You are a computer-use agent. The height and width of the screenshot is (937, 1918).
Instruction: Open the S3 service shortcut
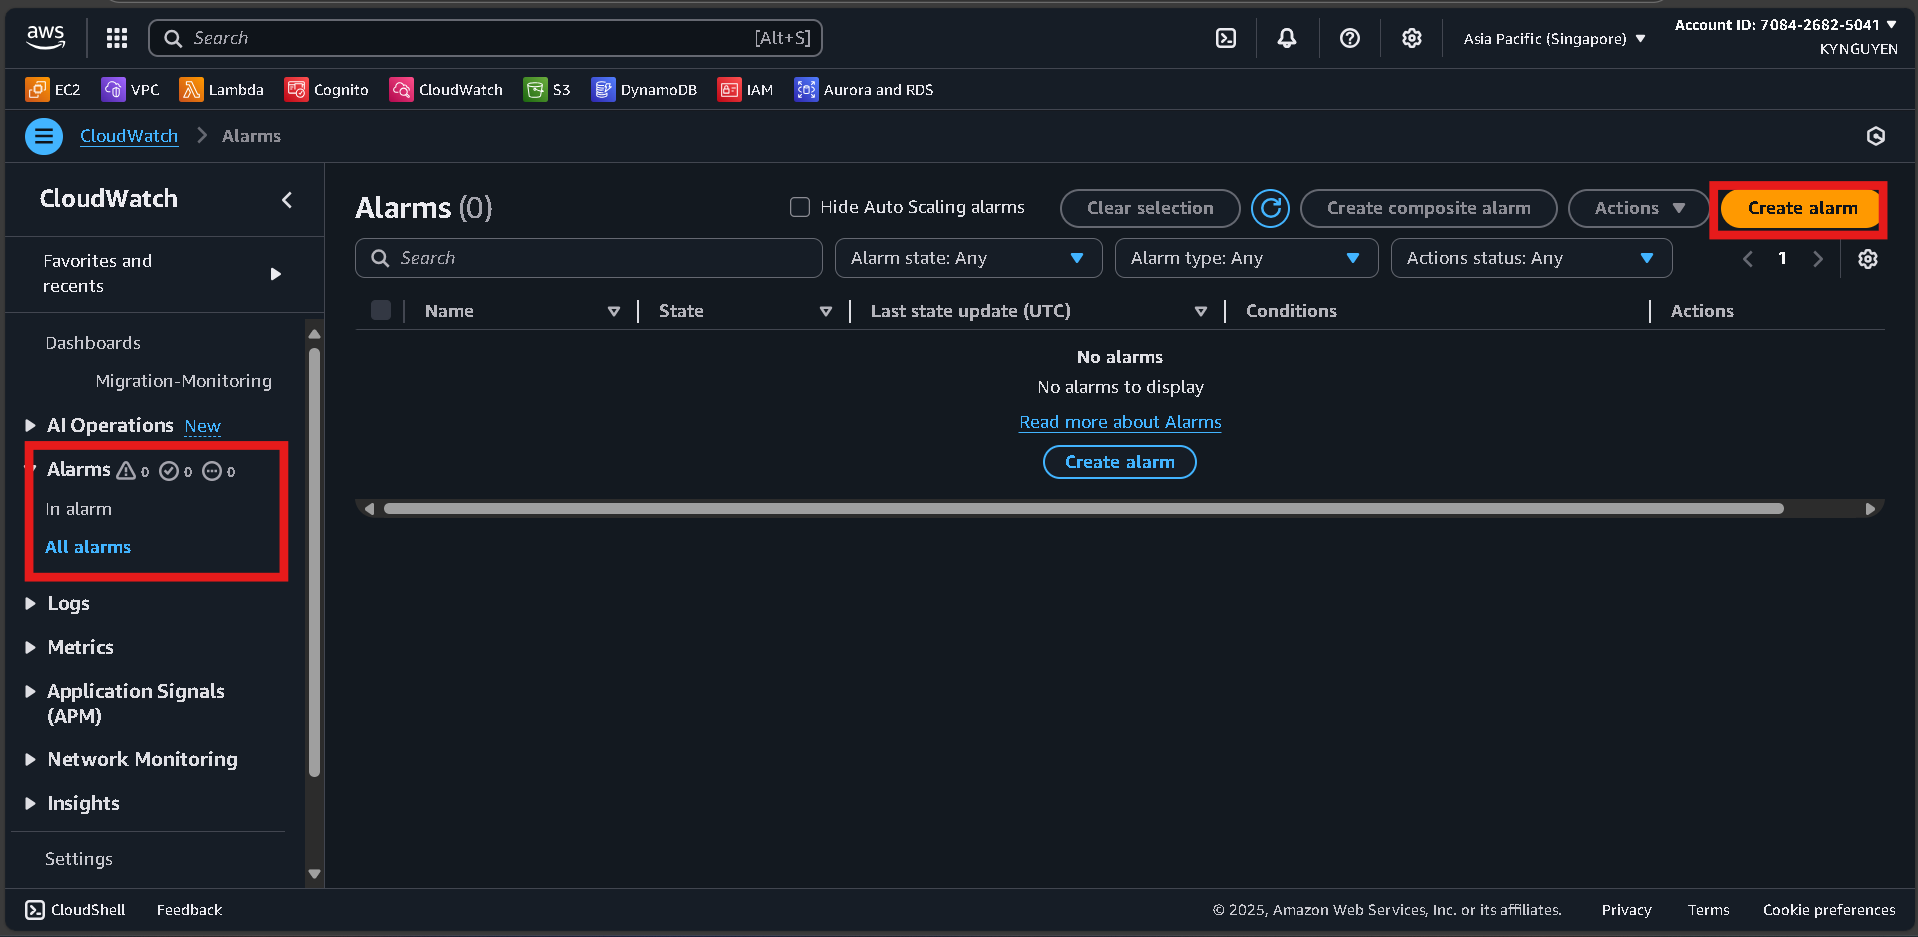546,89
